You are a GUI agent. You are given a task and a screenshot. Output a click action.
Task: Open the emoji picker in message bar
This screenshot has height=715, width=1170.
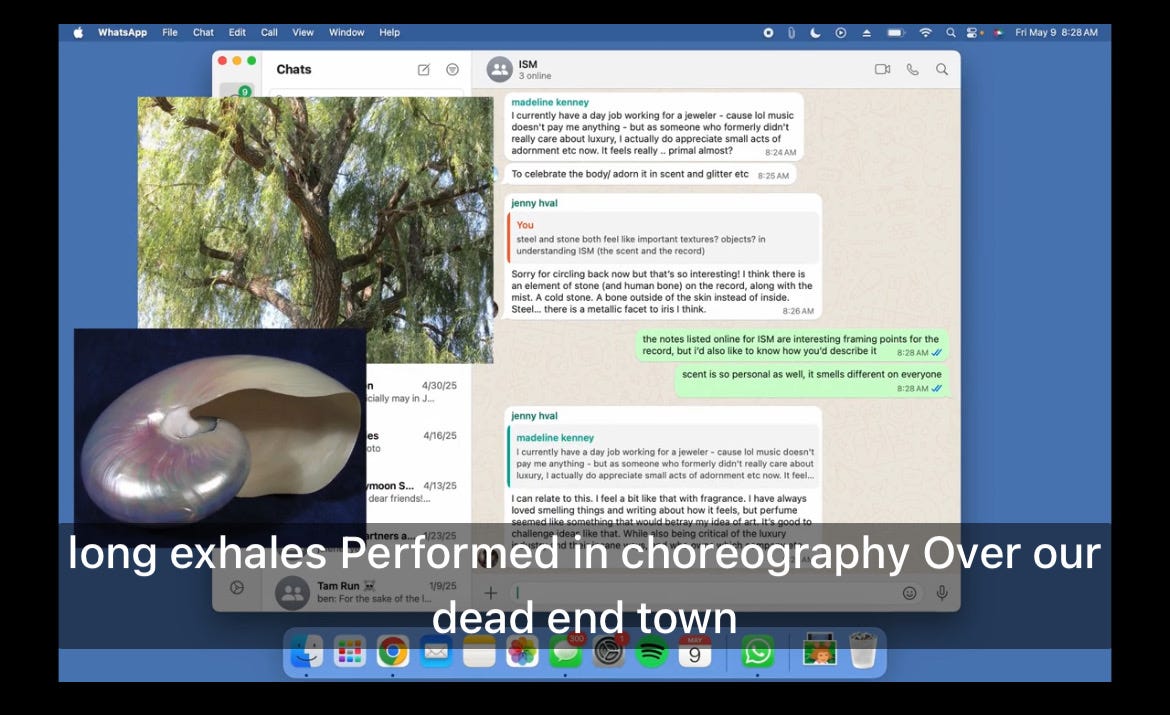(x=910, y=593)
